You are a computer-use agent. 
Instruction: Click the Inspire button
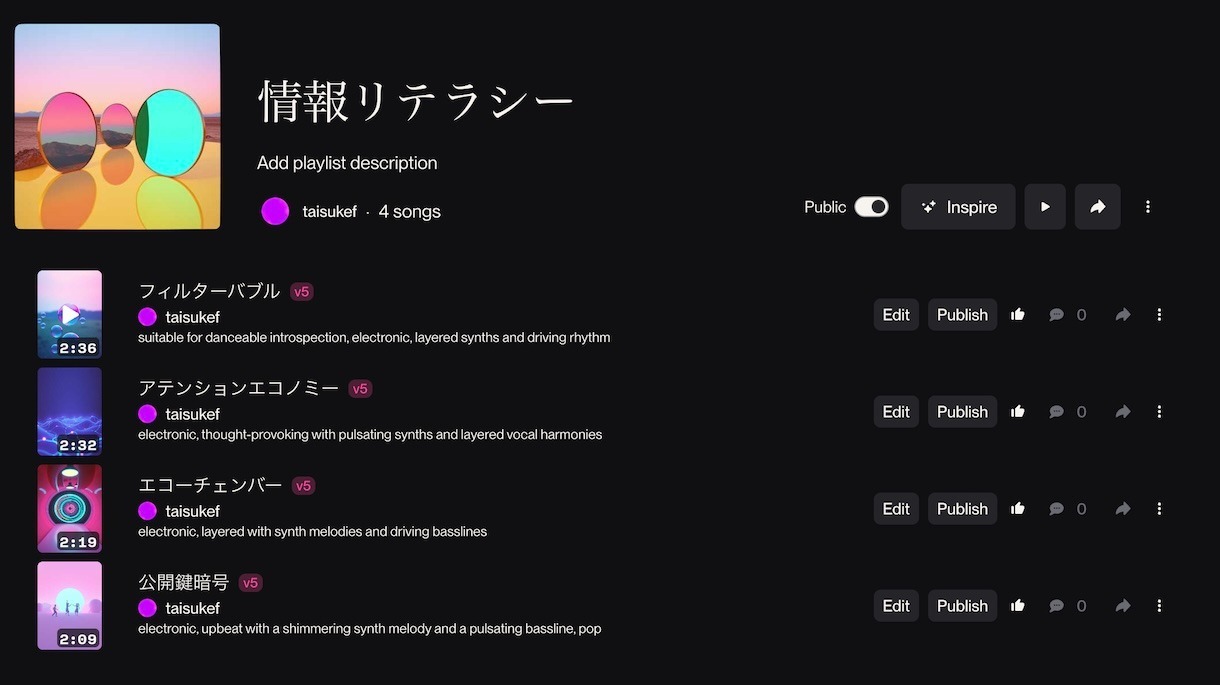(x=958, y=207)
